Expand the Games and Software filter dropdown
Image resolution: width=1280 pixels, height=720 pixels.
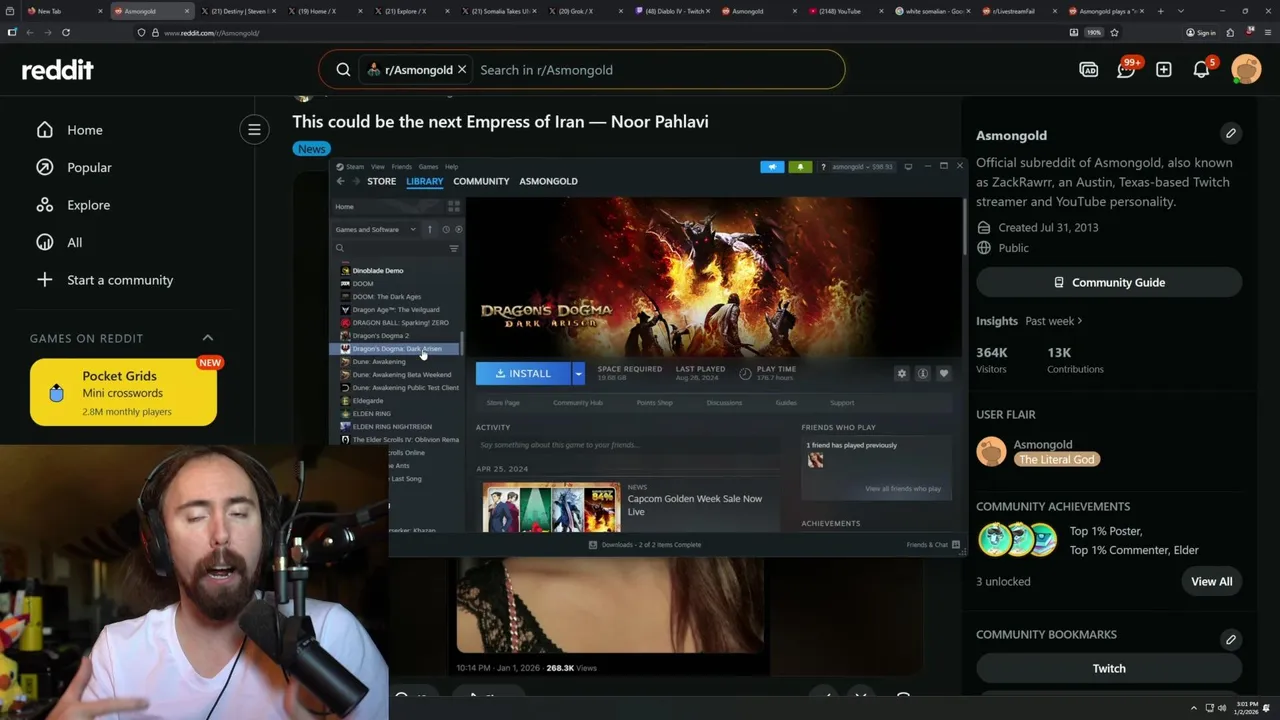[x=375, y=230]
